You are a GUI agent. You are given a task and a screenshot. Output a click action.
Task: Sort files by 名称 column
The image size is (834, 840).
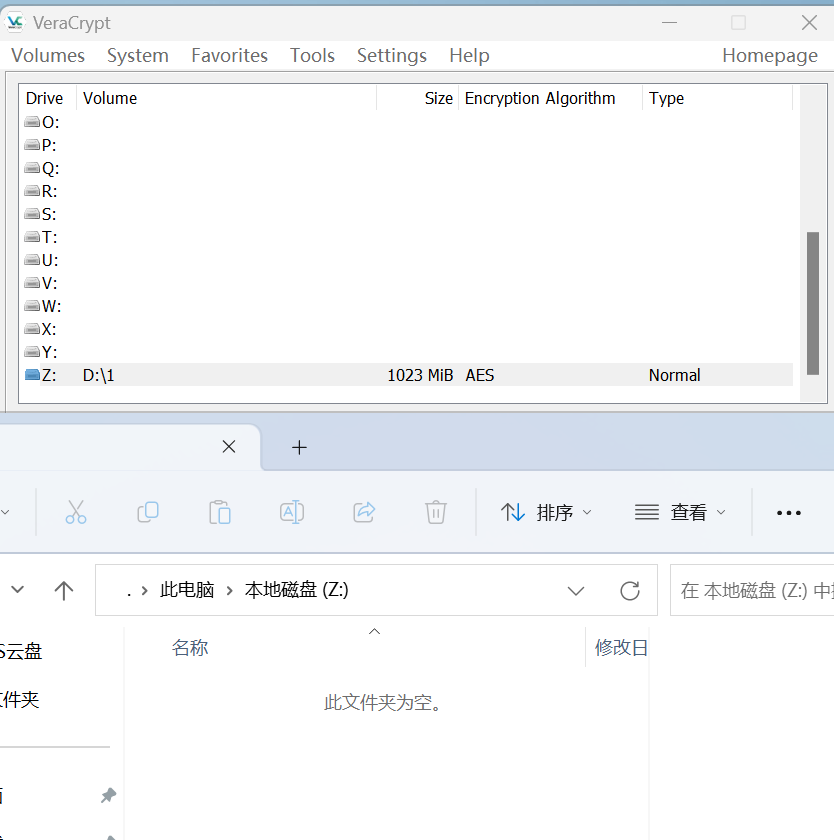click(190, 648)
